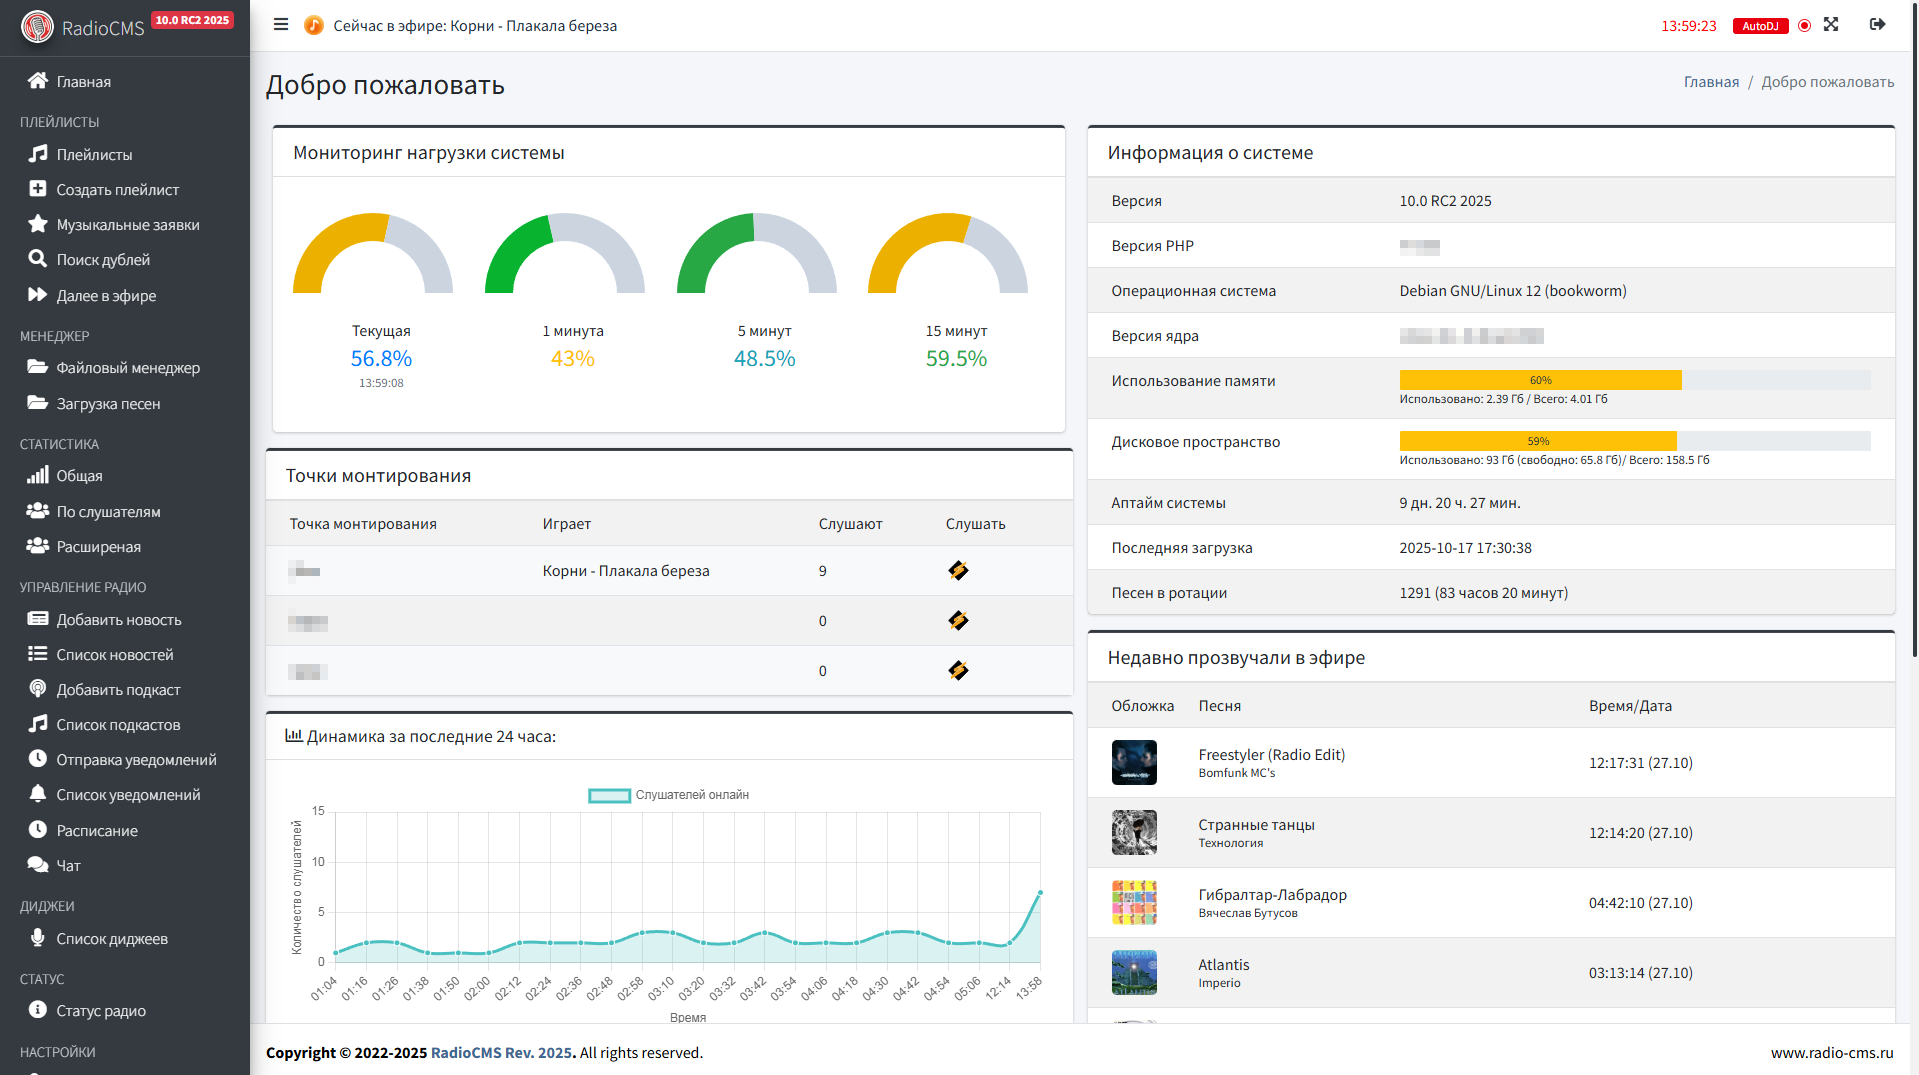
Task: Click the page's vertical scrollbar
Action: pos(1913,330)
